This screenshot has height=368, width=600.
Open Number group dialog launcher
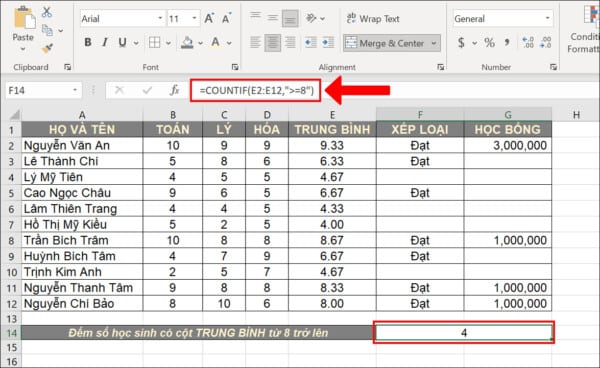click(553, 67)
